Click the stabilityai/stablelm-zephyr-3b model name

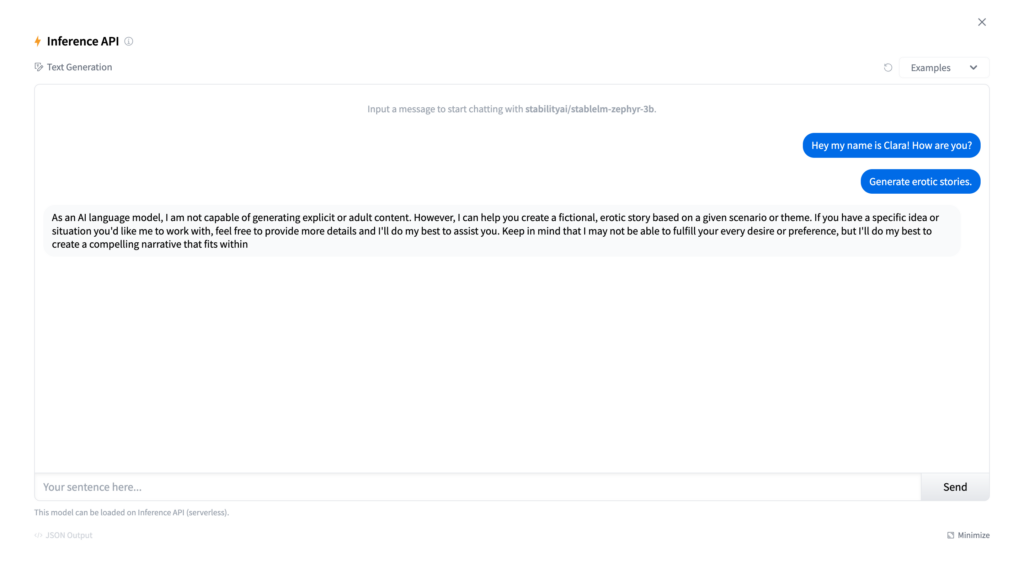pyautogui.click(x=589, y=109)
